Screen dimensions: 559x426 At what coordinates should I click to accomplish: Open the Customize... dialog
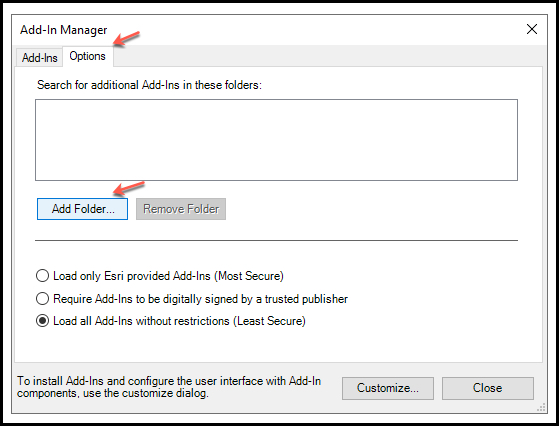tap(388, 388)
